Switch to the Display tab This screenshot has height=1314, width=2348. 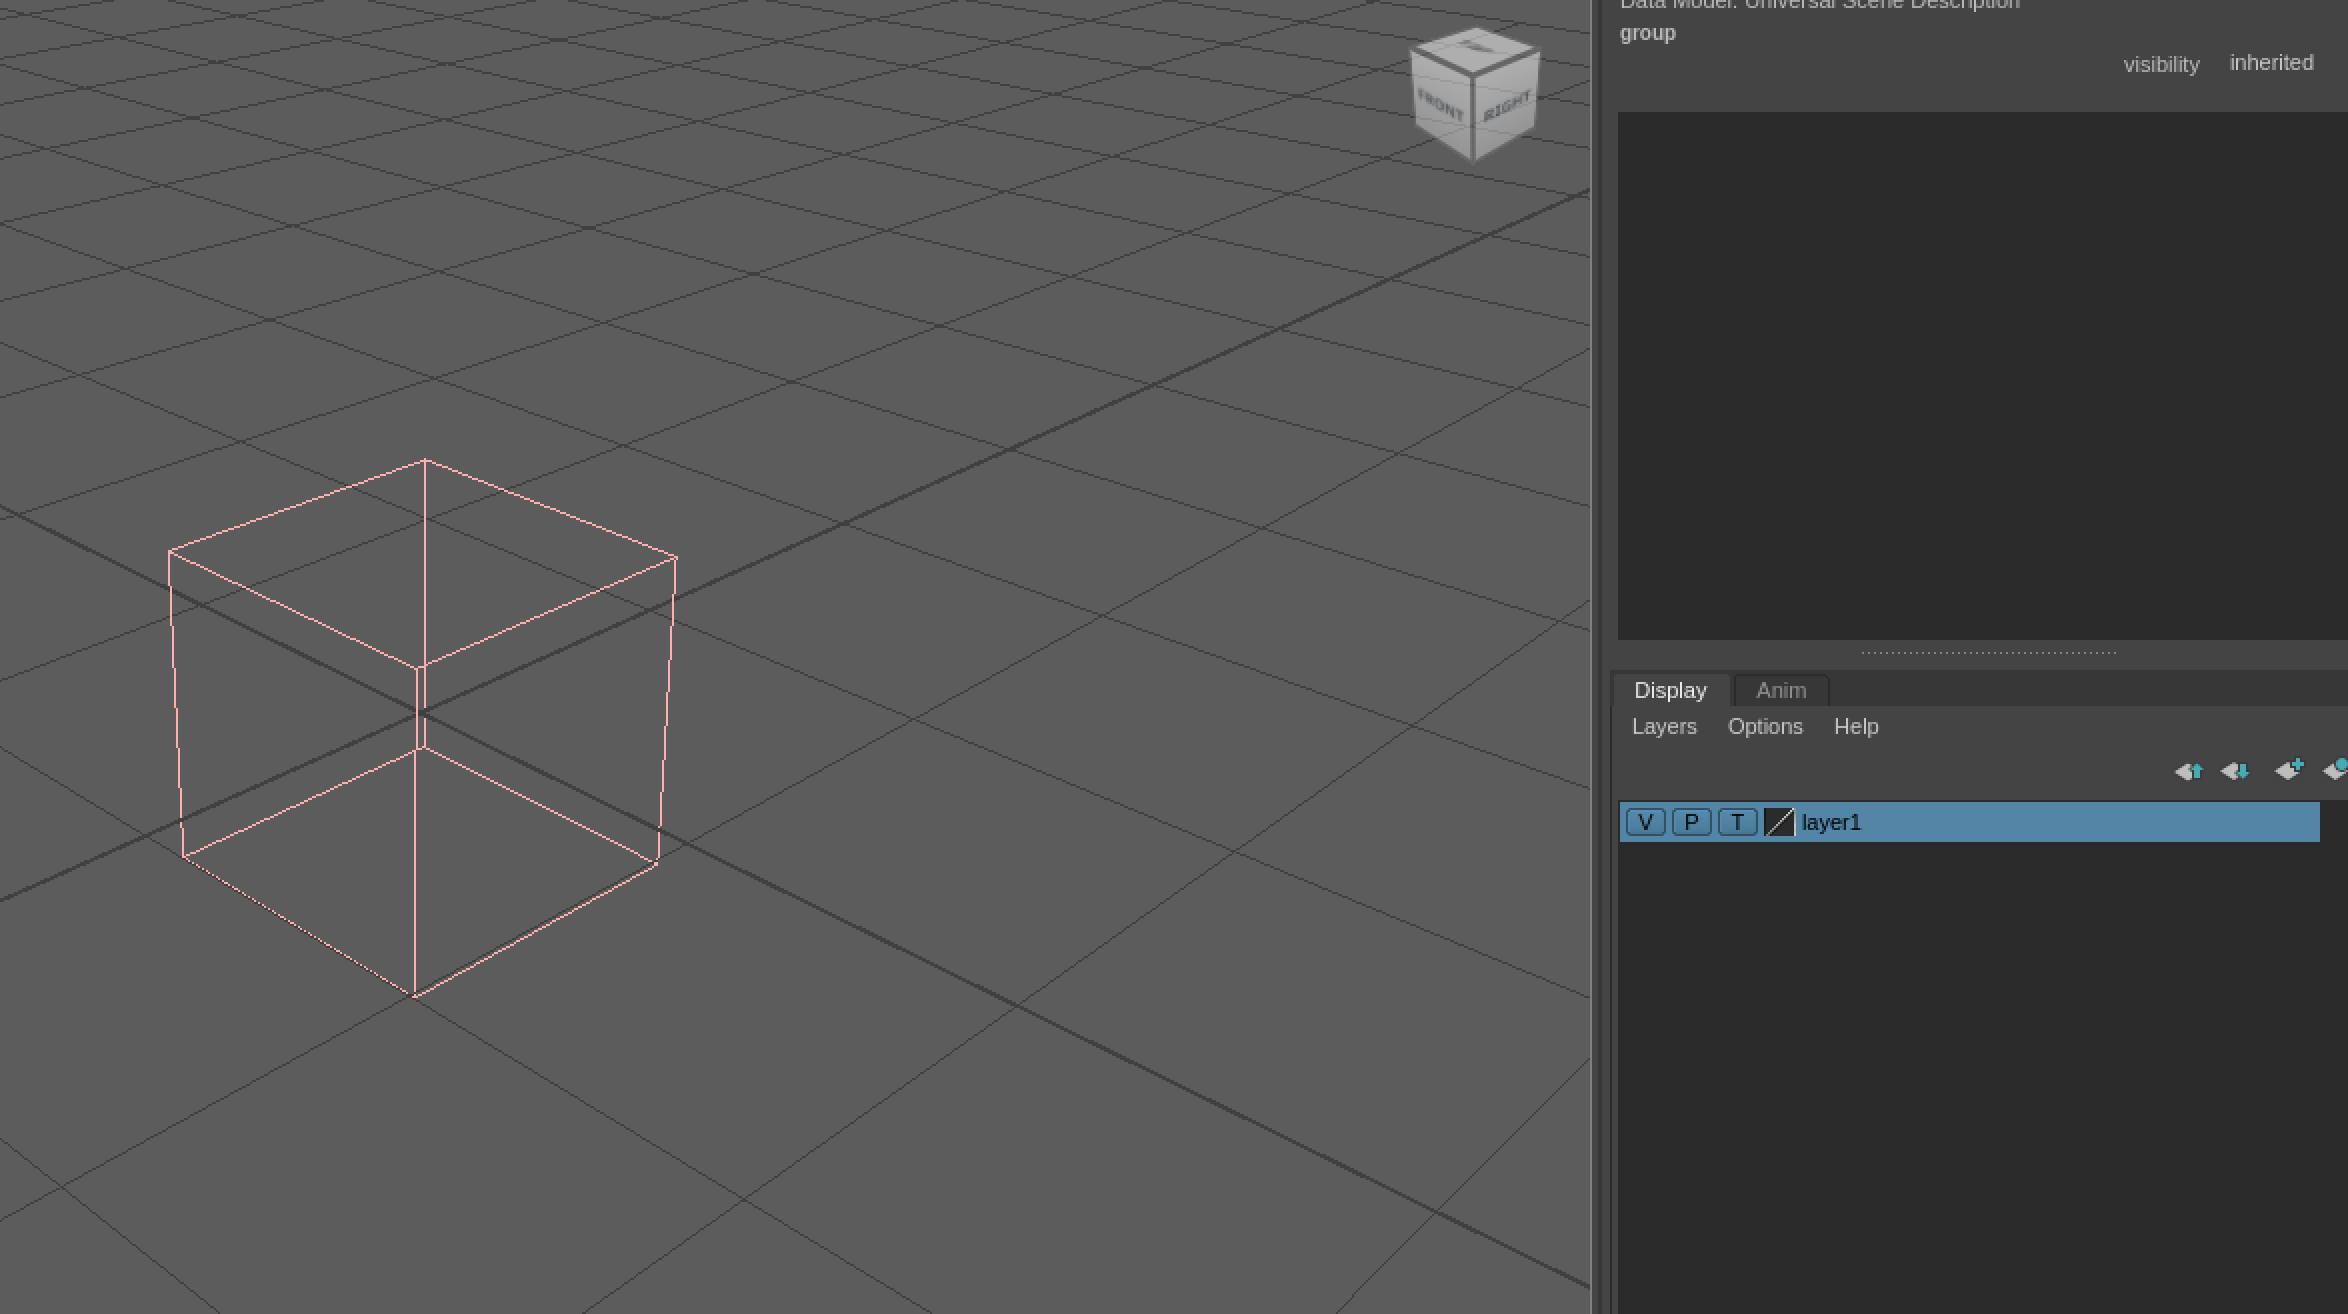point(1669,690)
